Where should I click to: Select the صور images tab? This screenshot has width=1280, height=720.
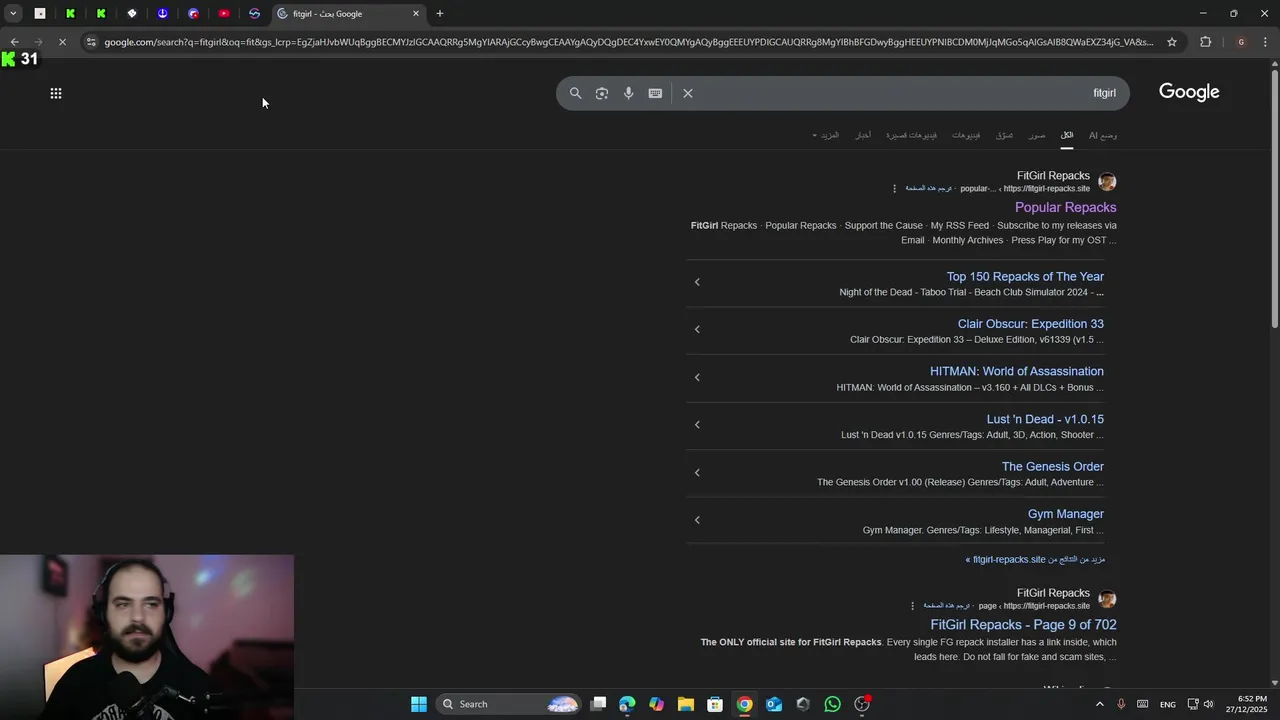[x=1037, y=135]
